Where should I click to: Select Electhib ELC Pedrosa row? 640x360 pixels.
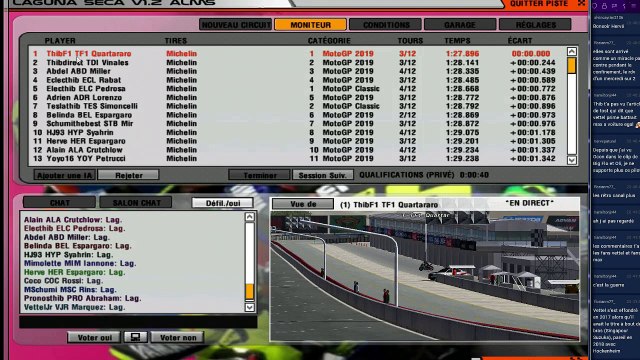(297, 89)
